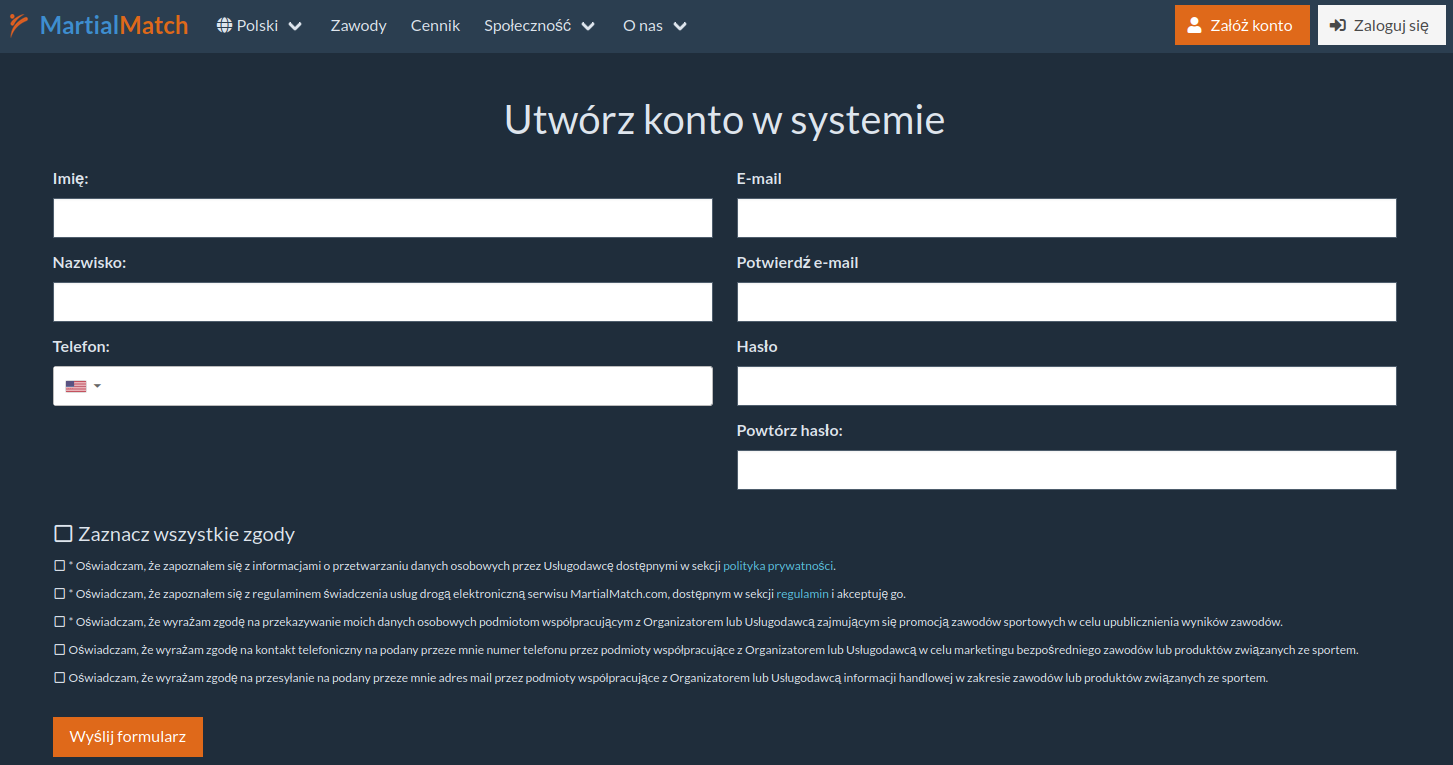Open the polityka prywatności link
Viewport: 1453px width, 765px height.
pyautogui.click(x=777, y=566)
